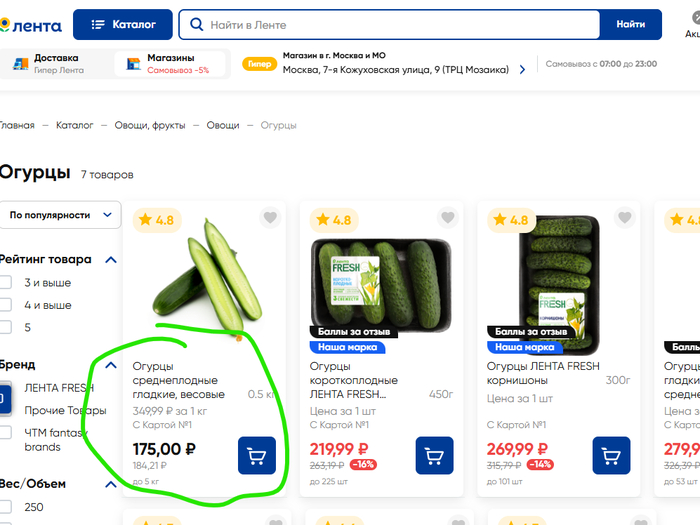
Task: Collapse the 'Вес/Объем' filter section
Action: coord(111,484)
